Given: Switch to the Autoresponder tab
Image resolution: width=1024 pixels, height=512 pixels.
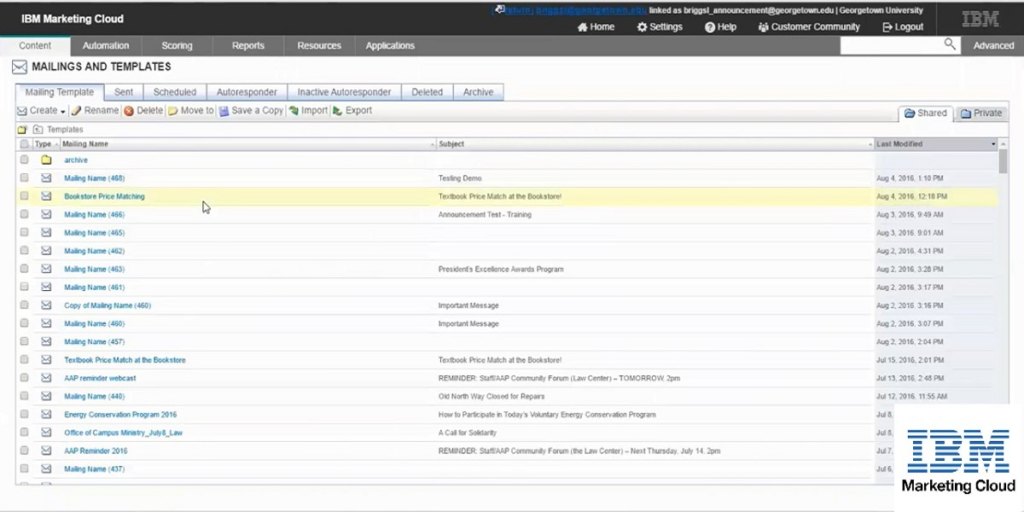Looking at the screenshot, I should coord(247,92).
